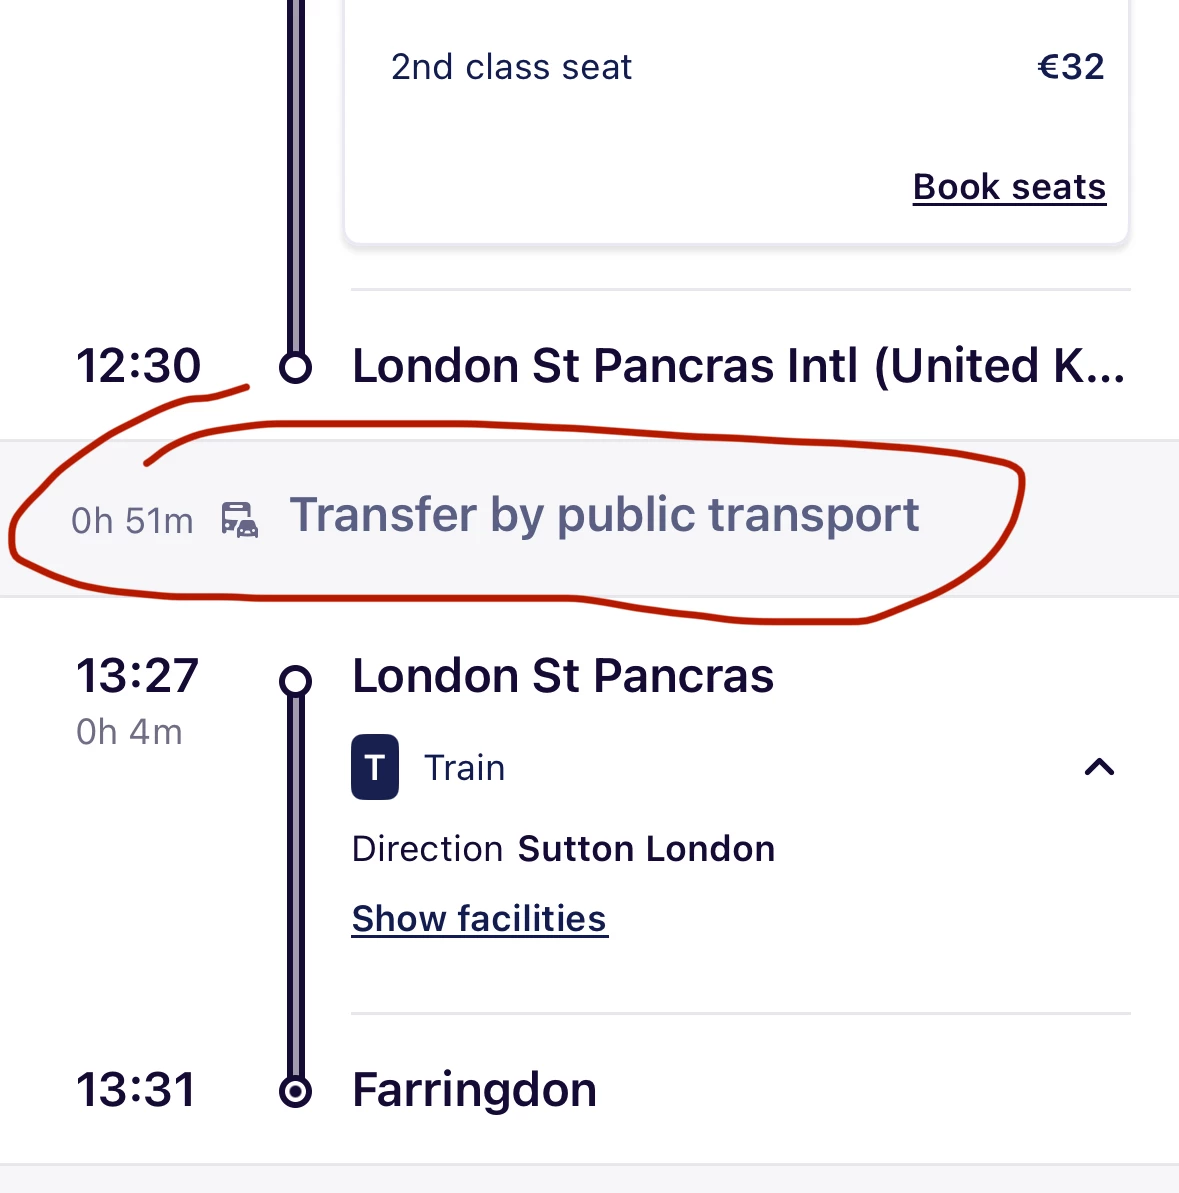
Task: Click the blue T train badge
Action: tap(375, 767)
